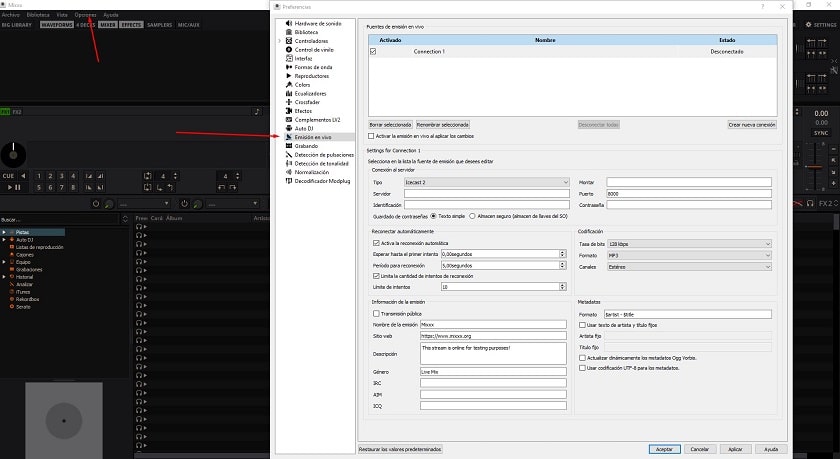Viewport: 840px width, 459px height.
Task: Select Almacen seguro password storage option
Action: point(472,216)
